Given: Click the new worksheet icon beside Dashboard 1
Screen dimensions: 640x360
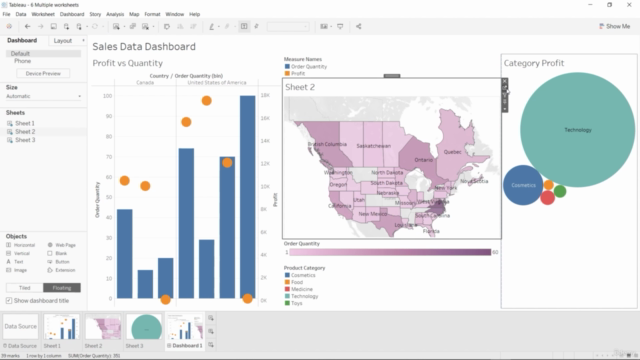Looking at the screenshot, I should point(211,318).
